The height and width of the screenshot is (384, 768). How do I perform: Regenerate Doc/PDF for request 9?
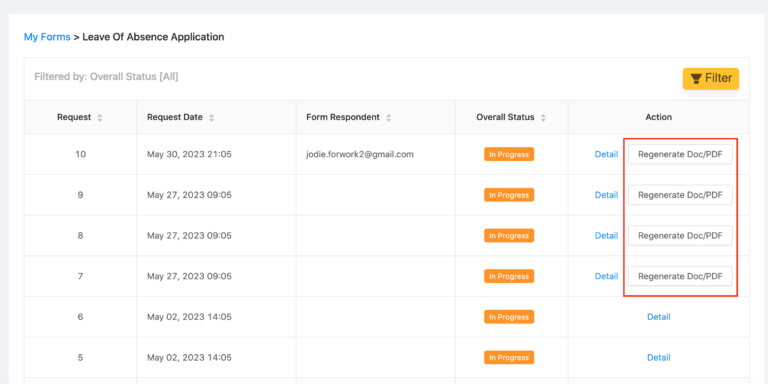[680, 195]
